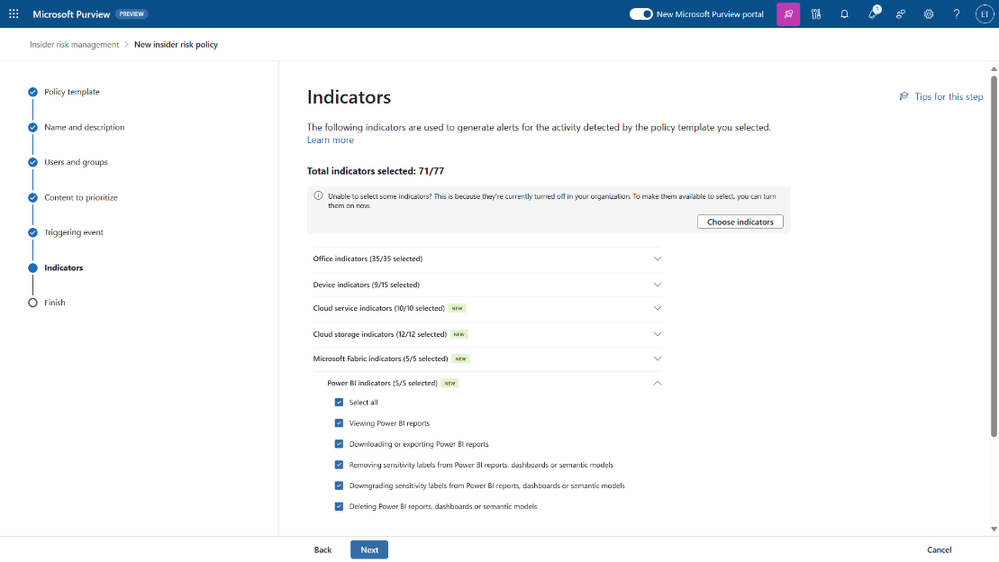Cancel the policy wizard
The height and width of the screenshot is (562, 999).
pos(939,550)
